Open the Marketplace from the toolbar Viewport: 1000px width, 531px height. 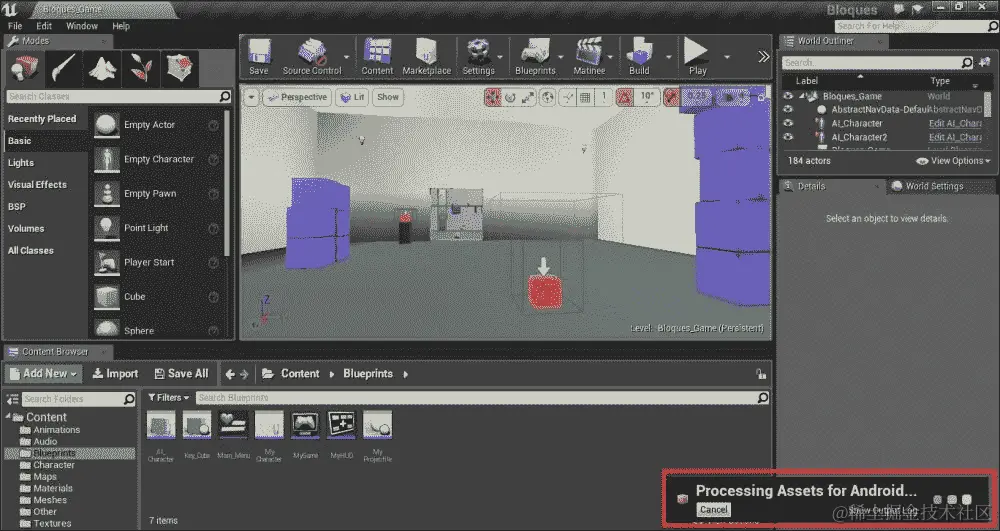(427, 57)
